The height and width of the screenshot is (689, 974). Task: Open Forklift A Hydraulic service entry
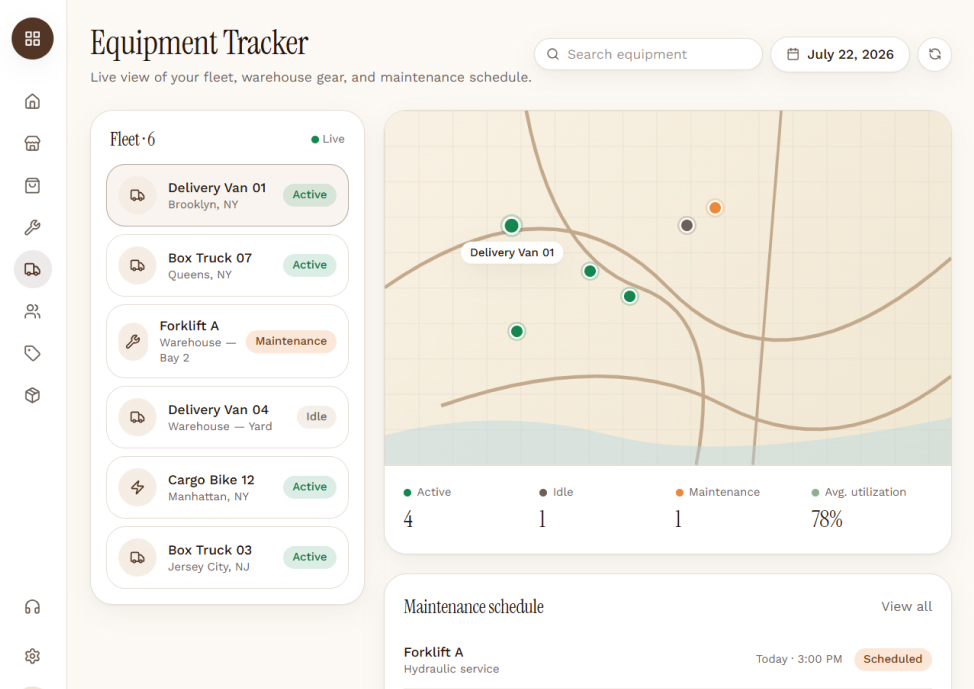[x=668, y=660]
